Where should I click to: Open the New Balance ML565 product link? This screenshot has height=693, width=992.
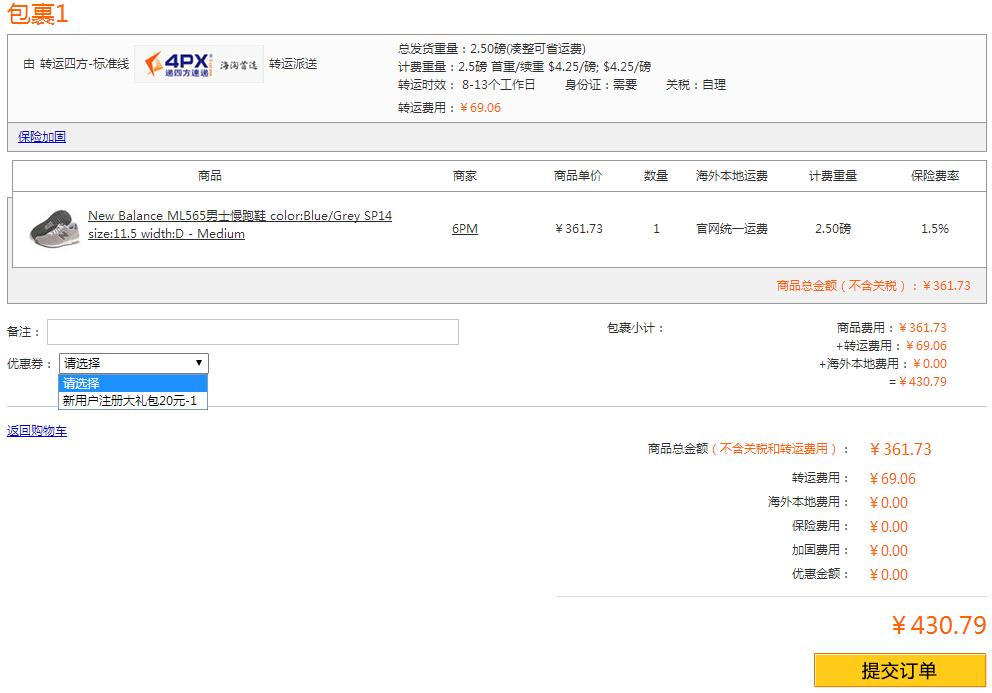pos(239,216)
